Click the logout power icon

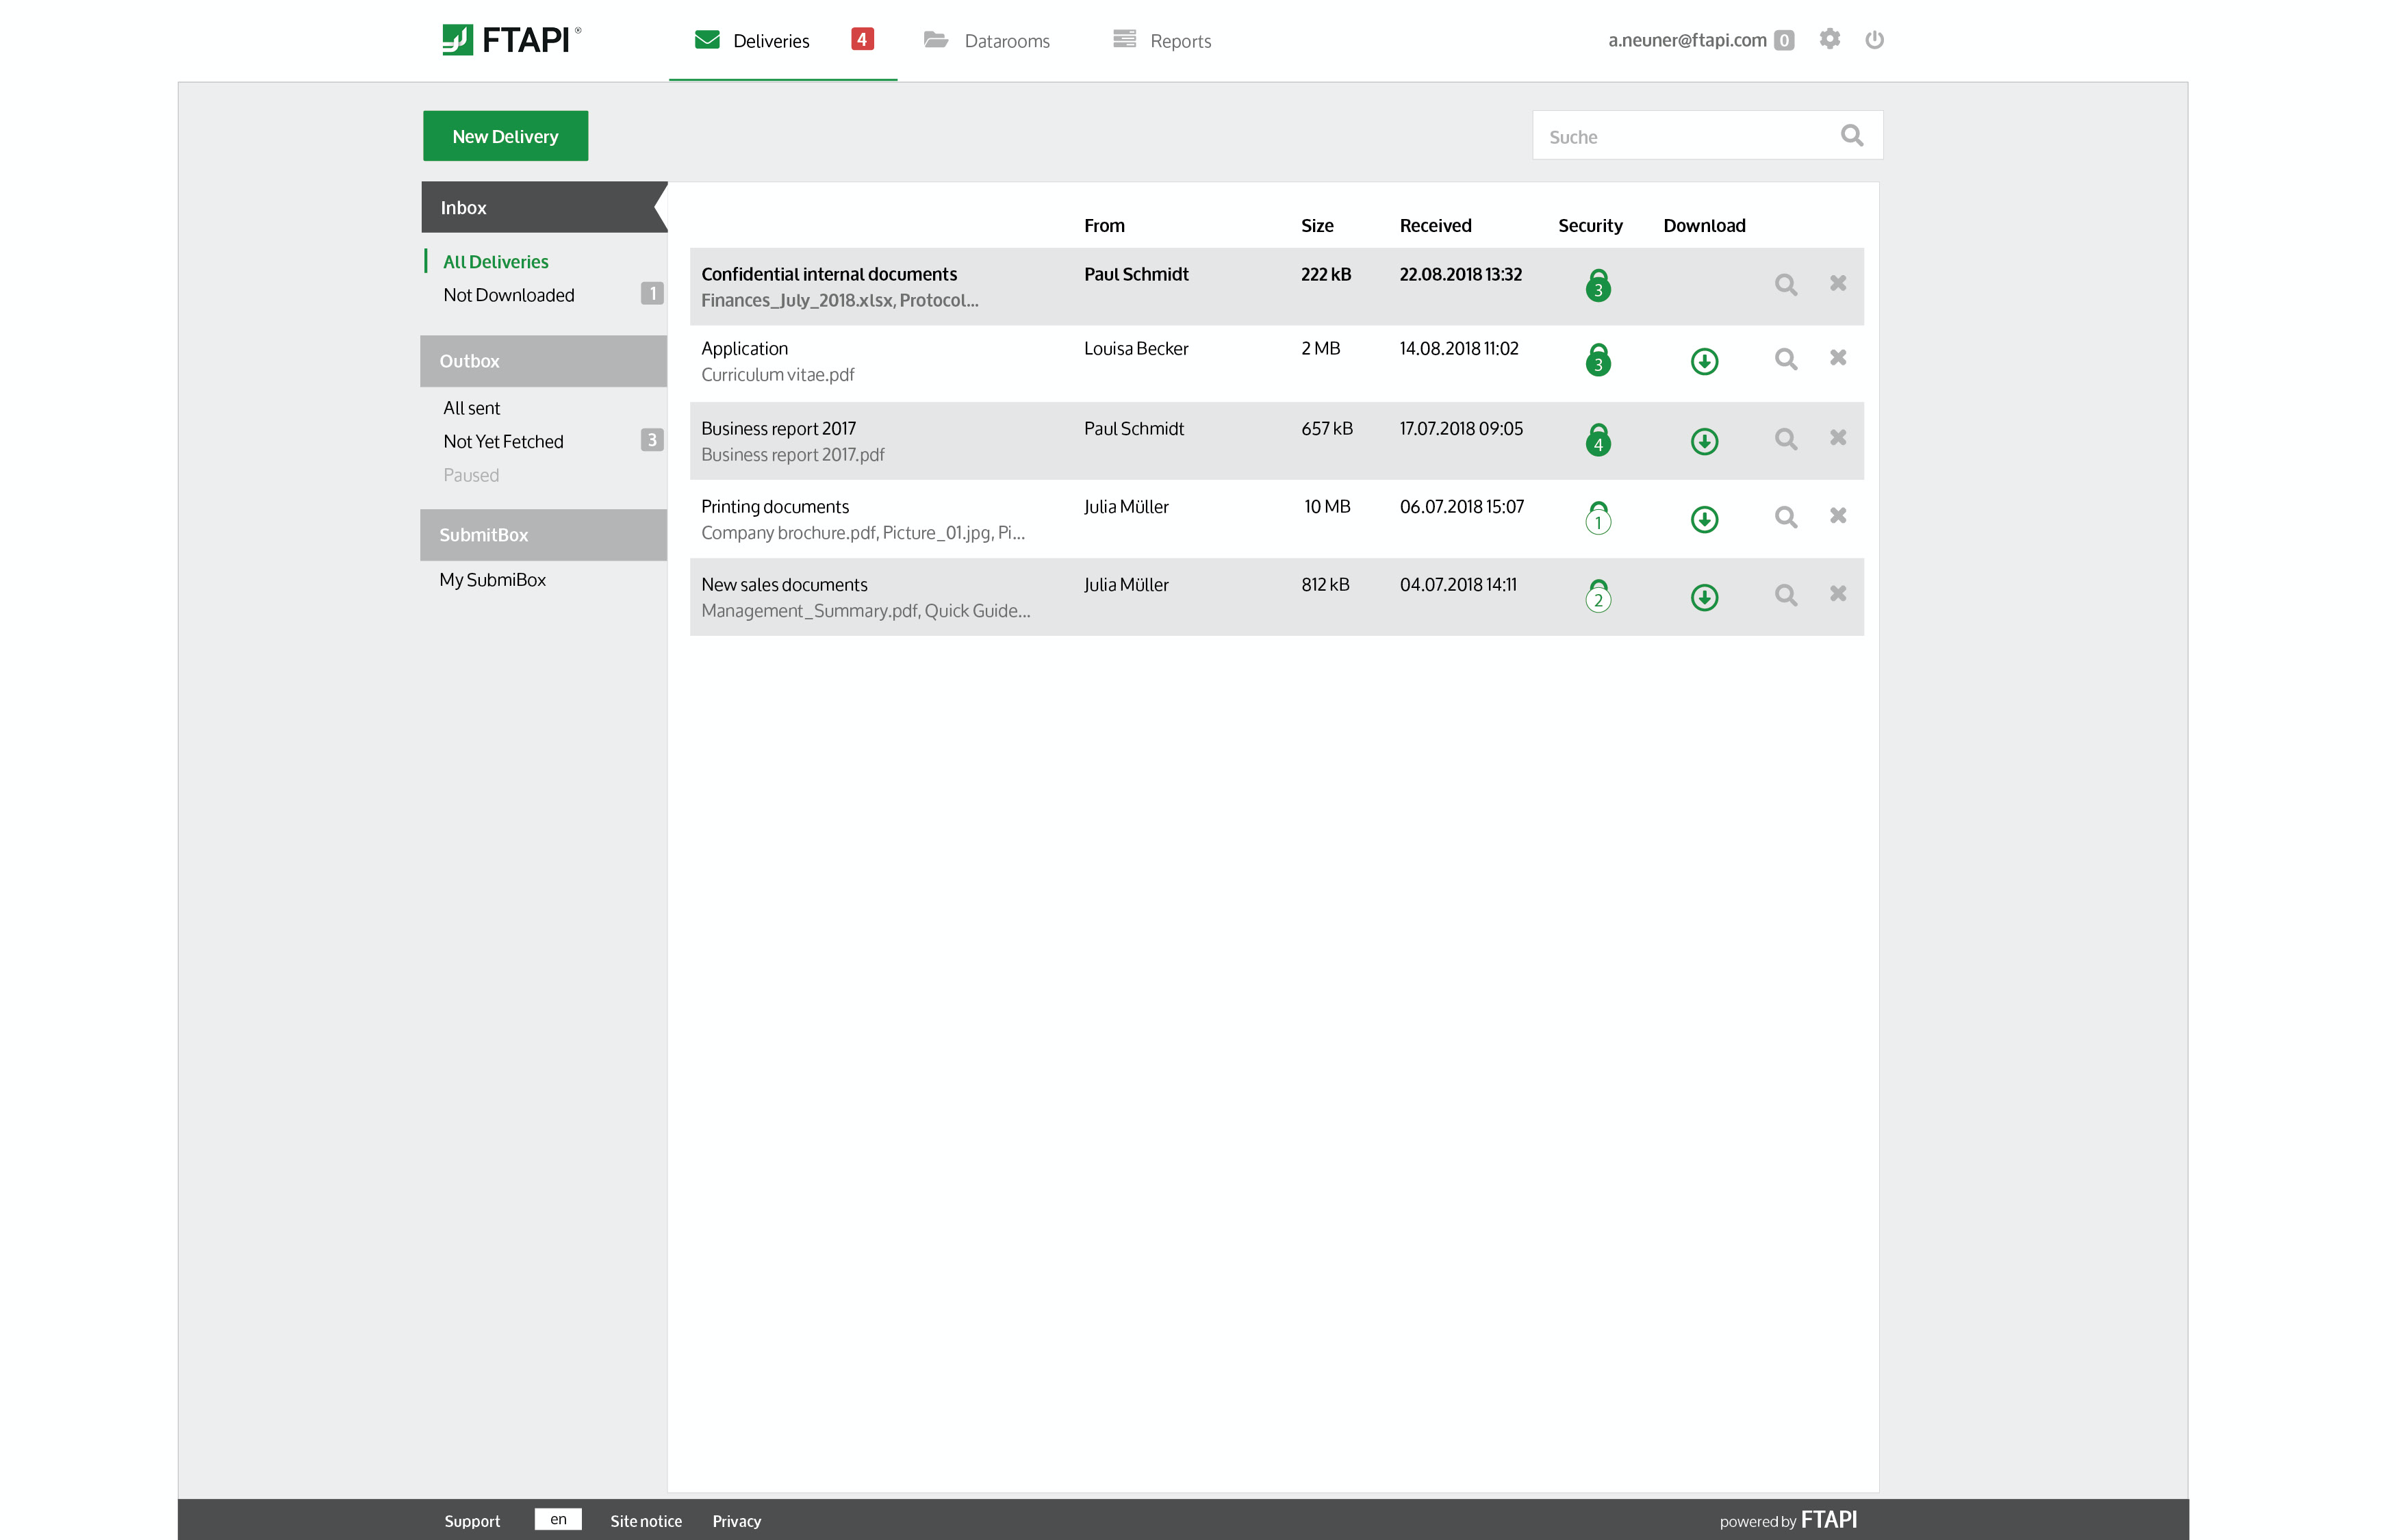pos(1874,39)
